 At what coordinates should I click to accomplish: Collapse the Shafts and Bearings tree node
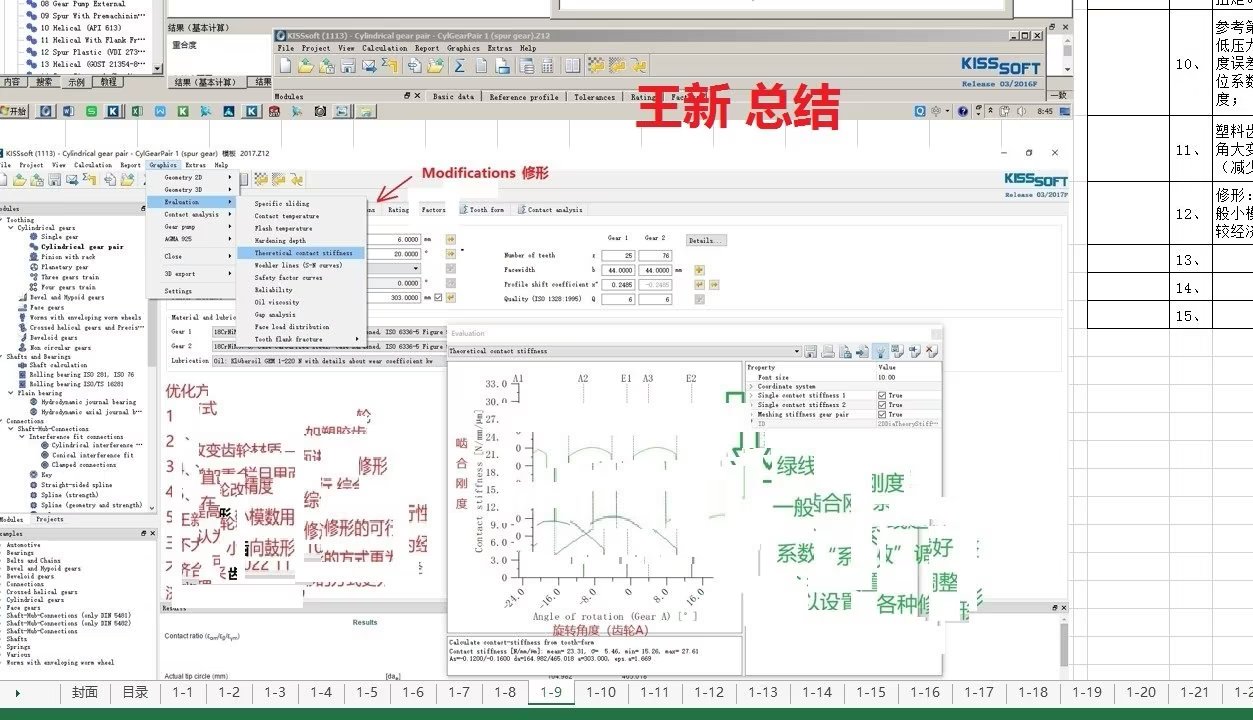coord(3,356)
